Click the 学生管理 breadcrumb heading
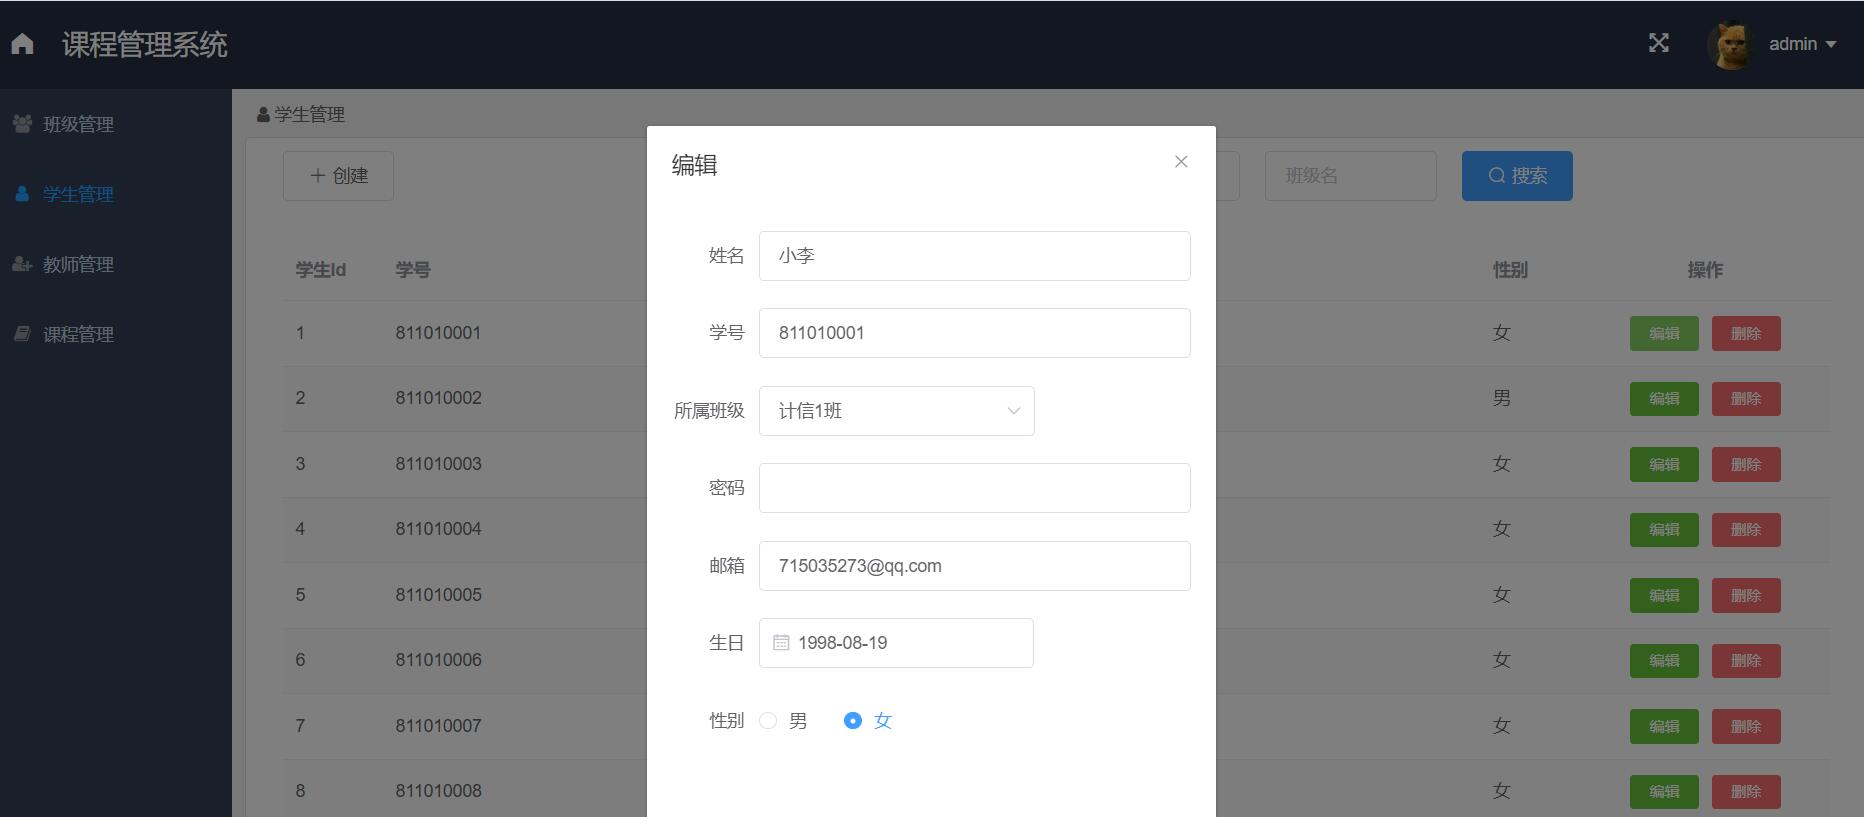This screenshot has height=817, width=1864. [x=301, y=115]
